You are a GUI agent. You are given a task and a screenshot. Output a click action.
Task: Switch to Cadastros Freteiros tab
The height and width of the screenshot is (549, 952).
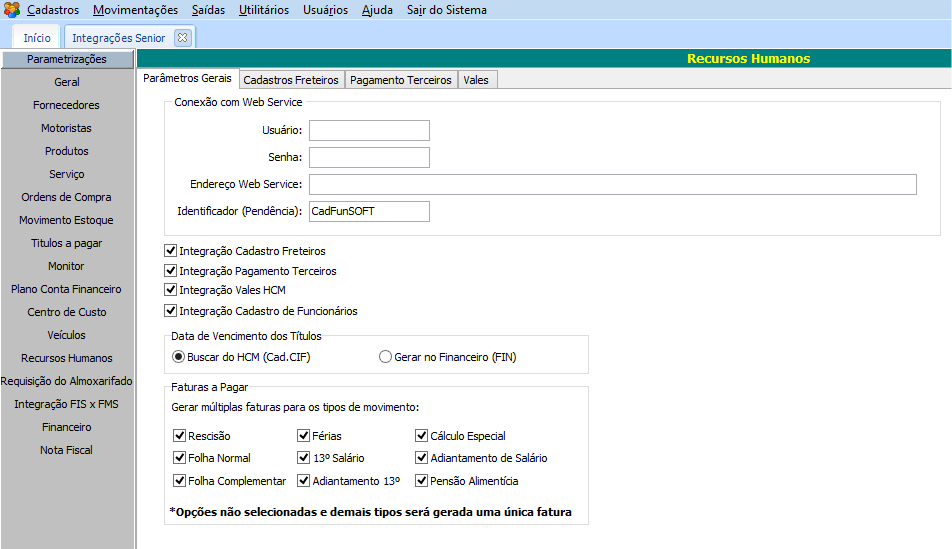(x=291, y=80)
